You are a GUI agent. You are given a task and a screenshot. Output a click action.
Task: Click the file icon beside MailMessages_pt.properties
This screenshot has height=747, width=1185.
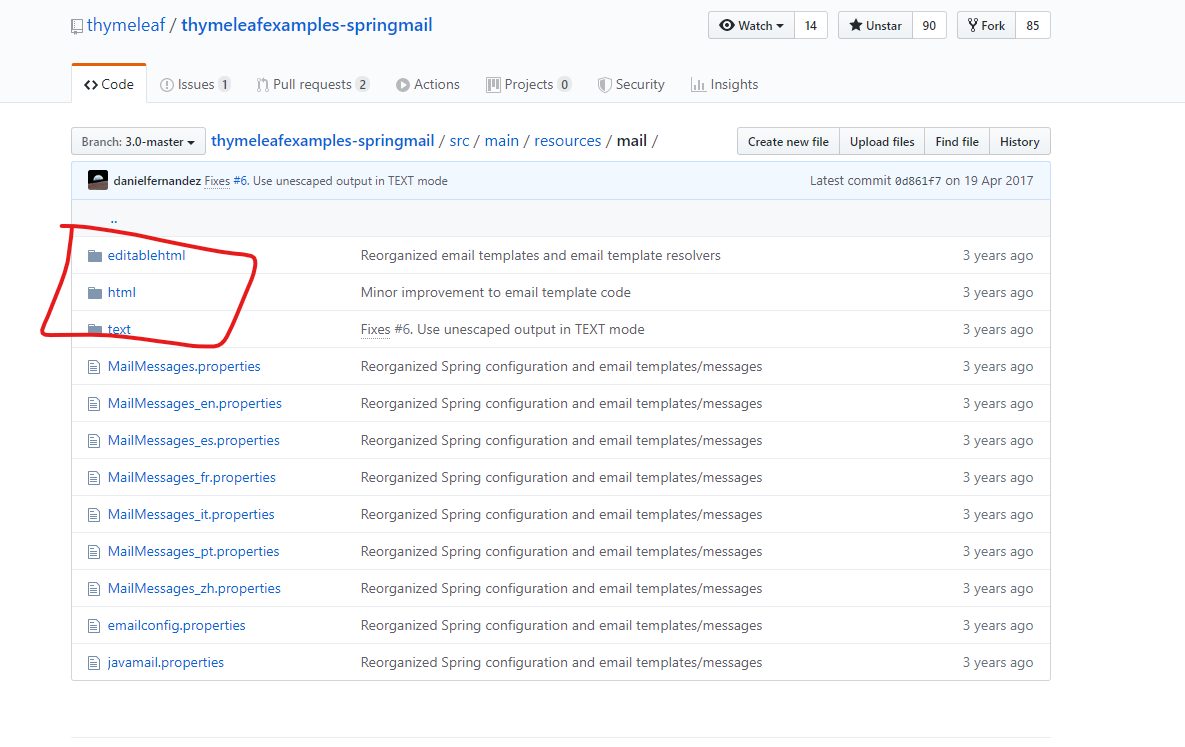click(94, 552)
